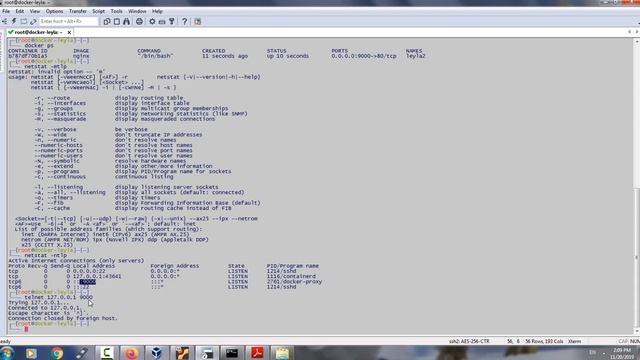Open the black terminal window taskbar icon
Image resolution: width=640 pixels, height=360 pixels.
pos(232,353)
